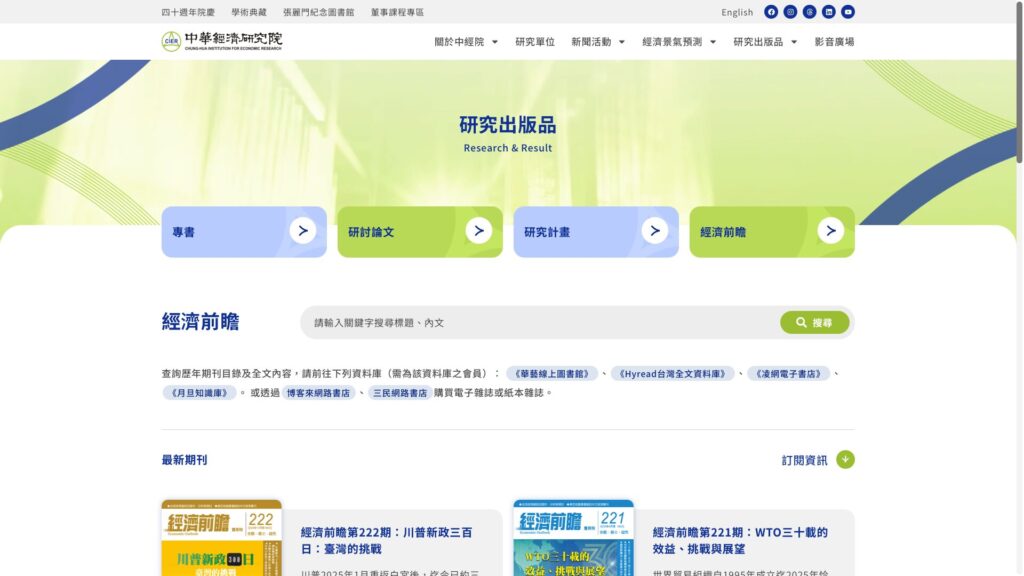Expand the 關於中經院 dropdown menu
Screen dimensions: 1024x576
click(466, 42)
